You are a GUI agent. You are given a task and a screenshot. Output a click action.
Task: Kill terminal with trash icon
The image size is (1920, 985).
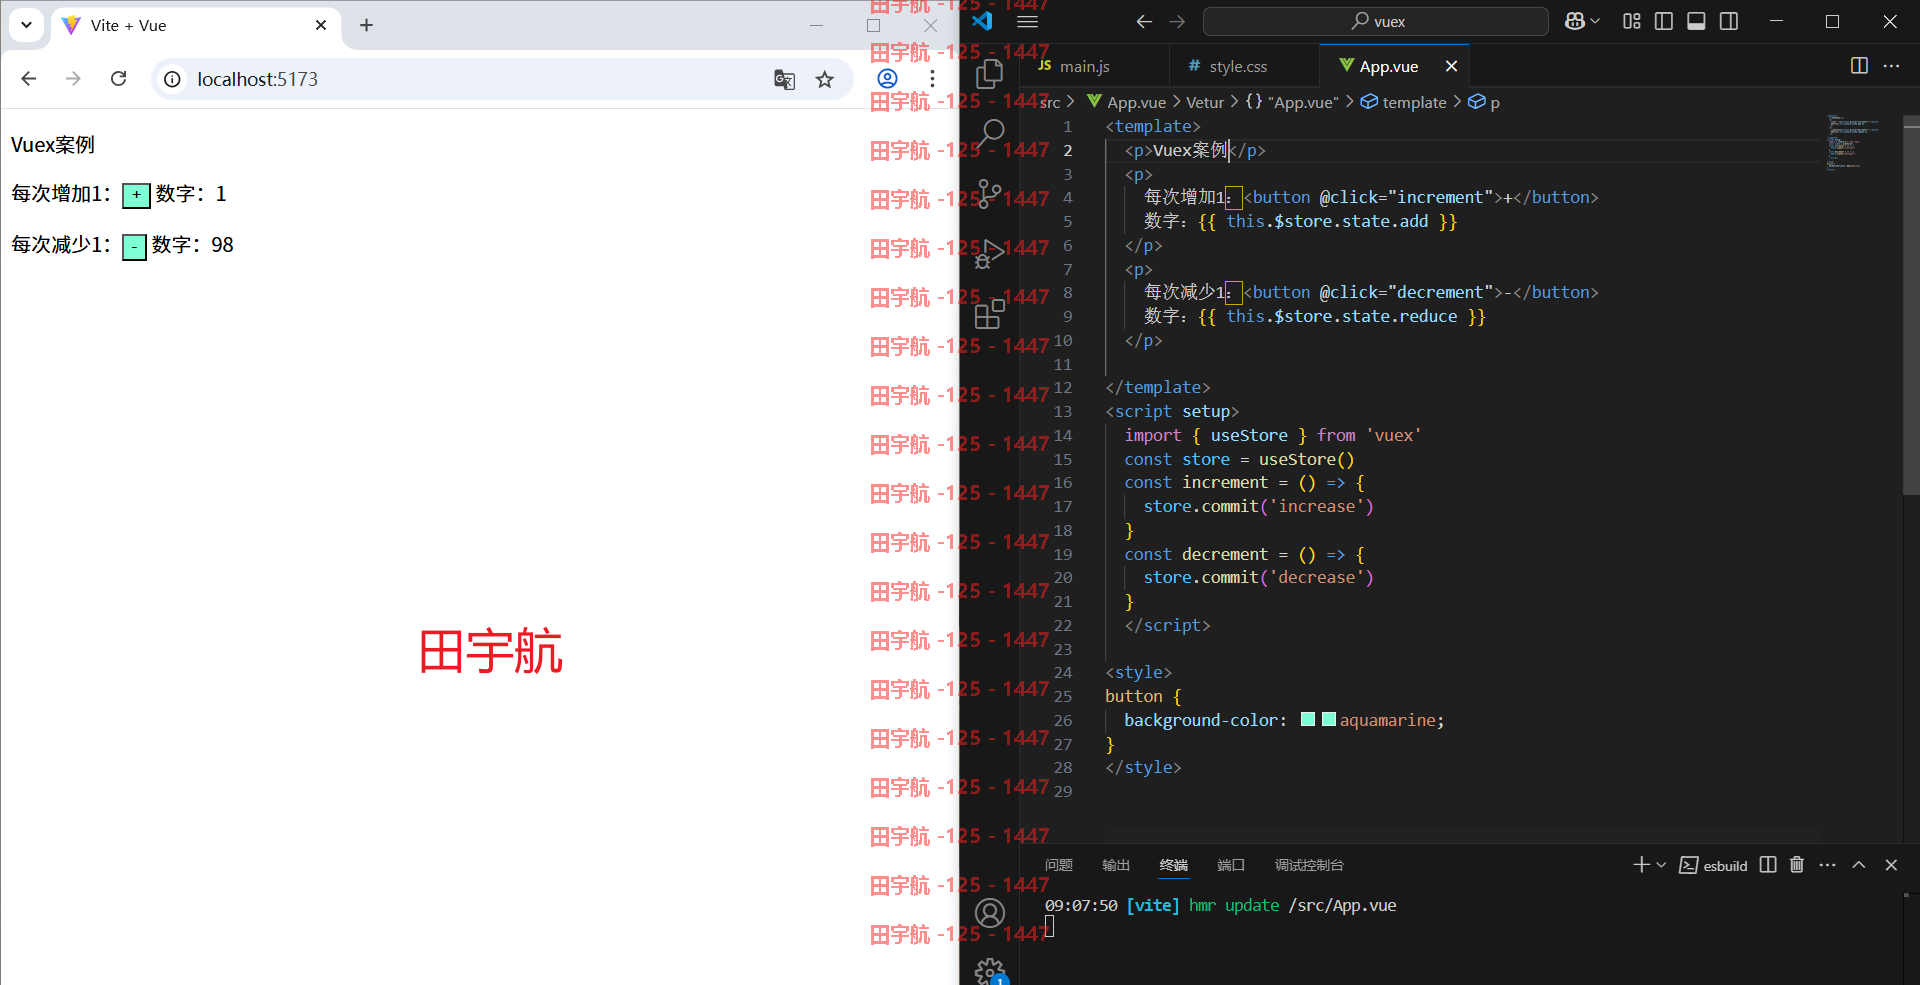point(1797,865)
